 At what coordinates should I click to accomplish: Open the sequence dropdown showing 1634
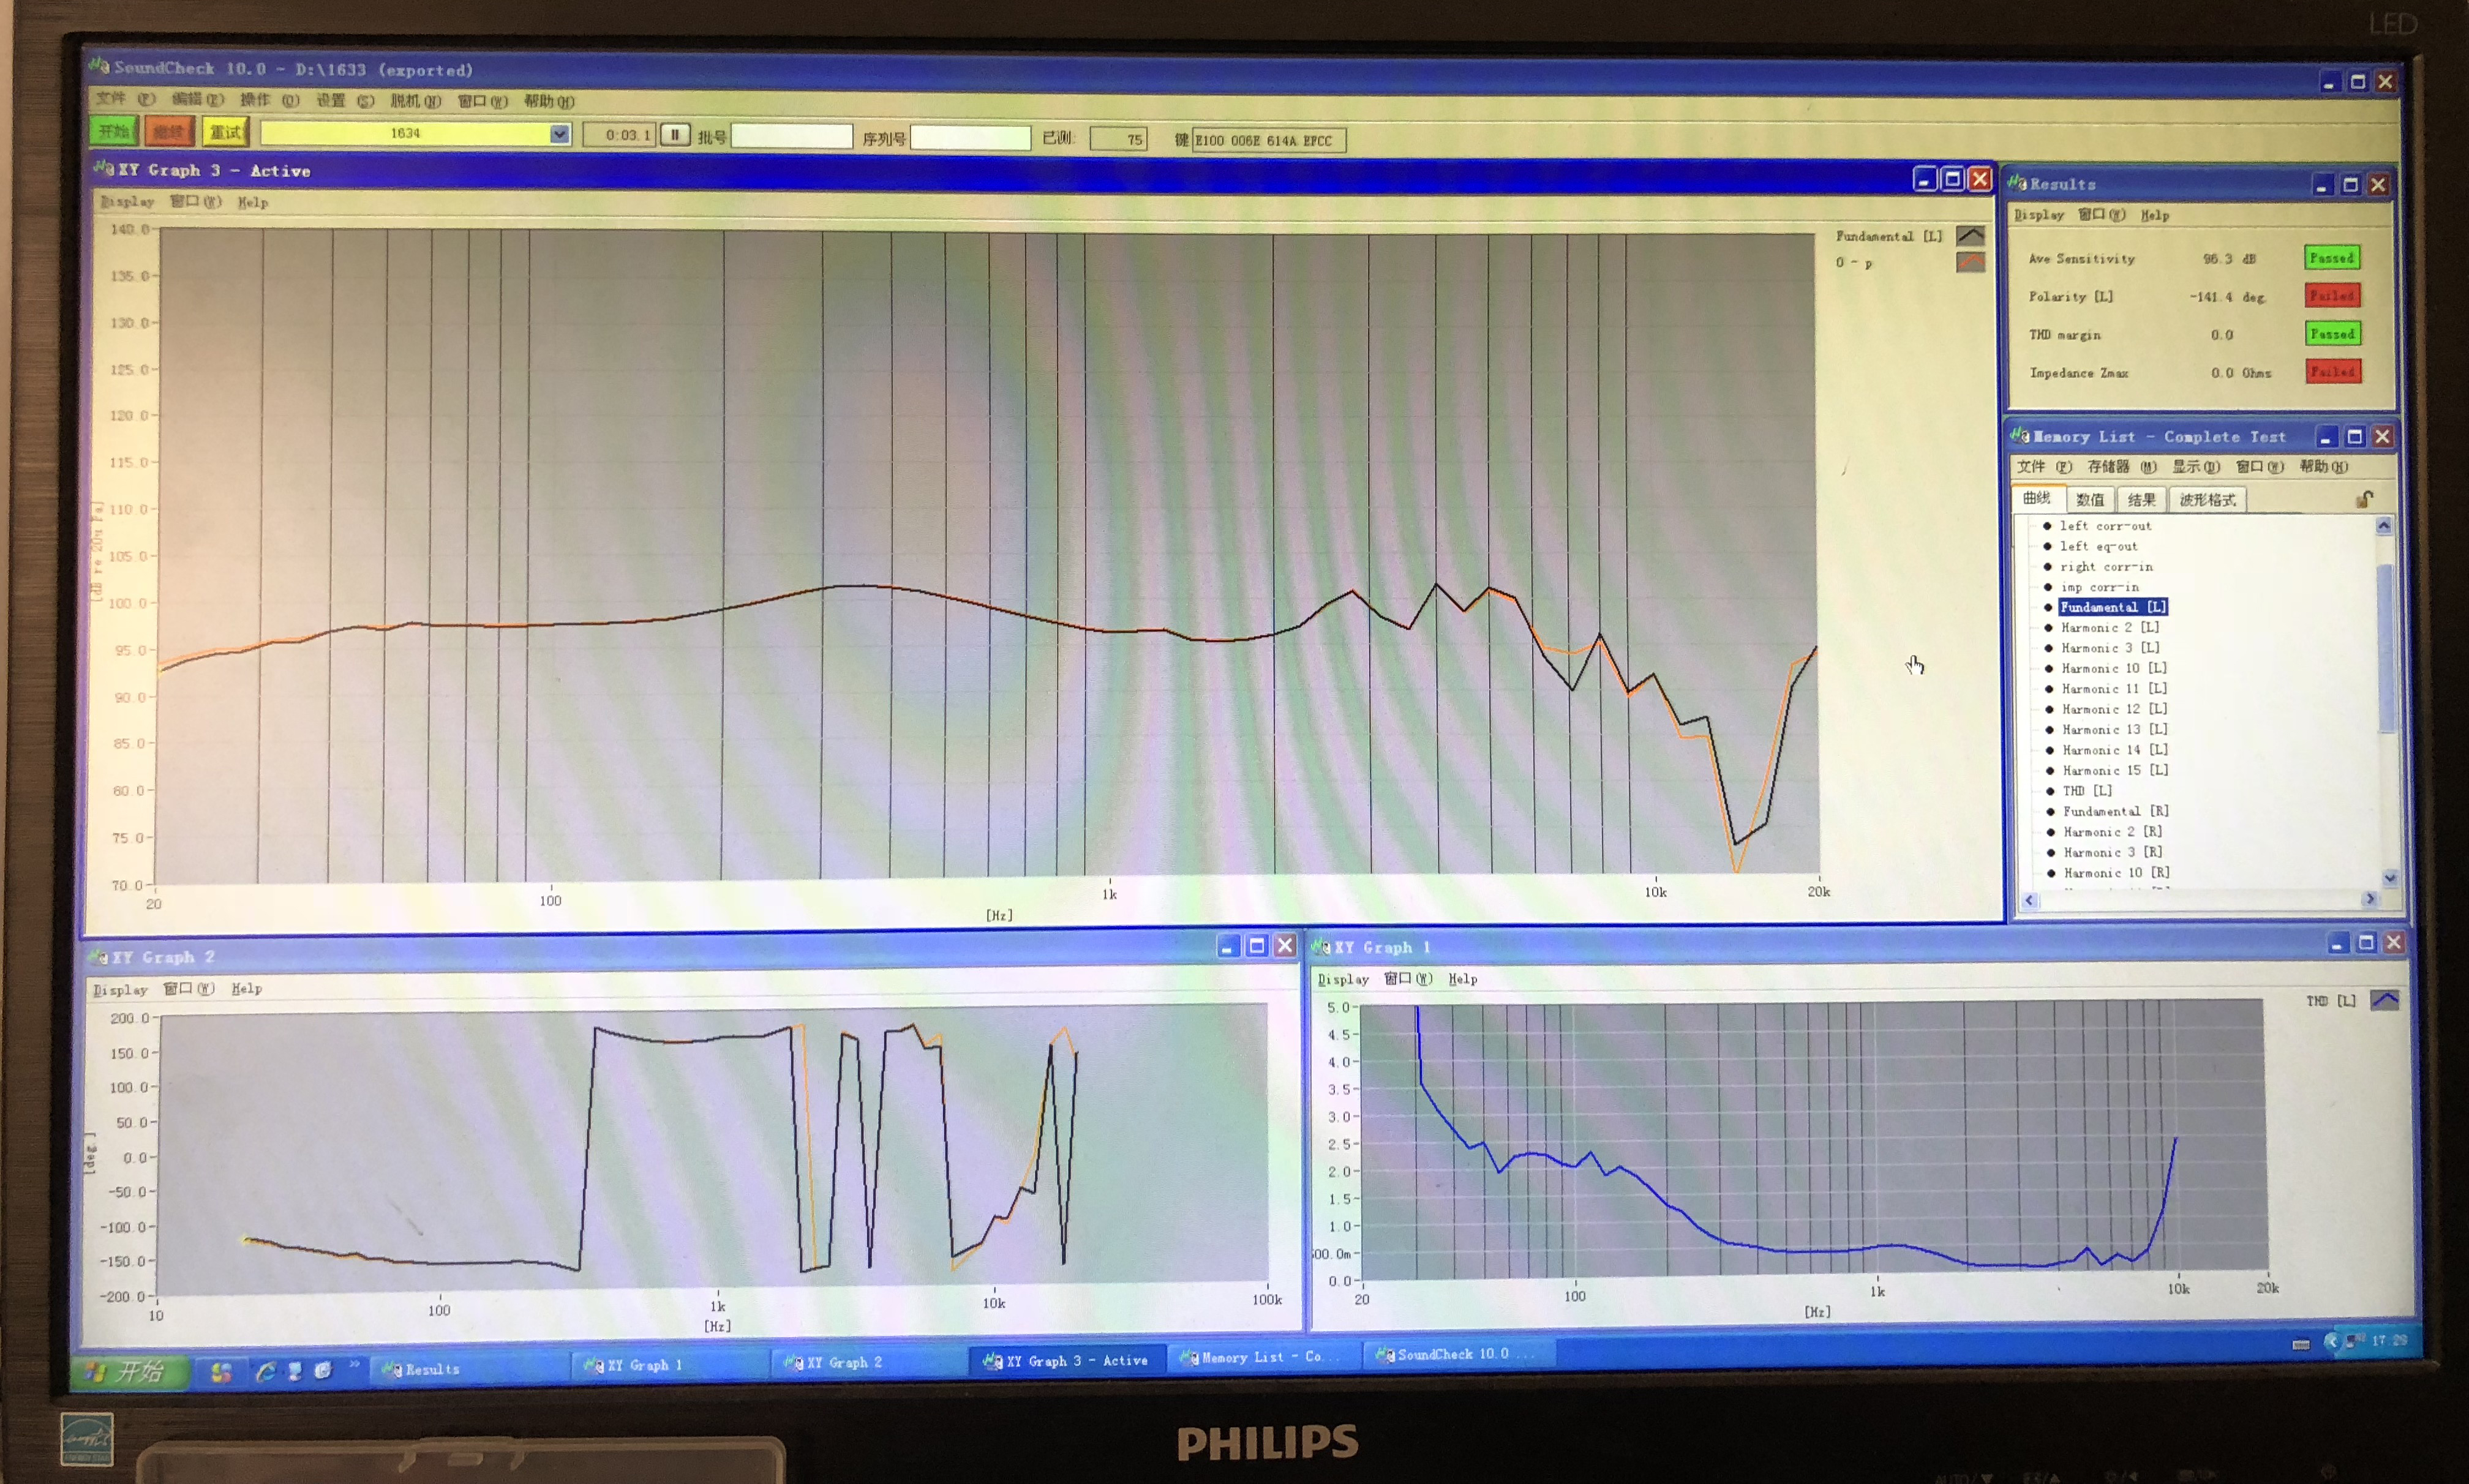point(559,134)
